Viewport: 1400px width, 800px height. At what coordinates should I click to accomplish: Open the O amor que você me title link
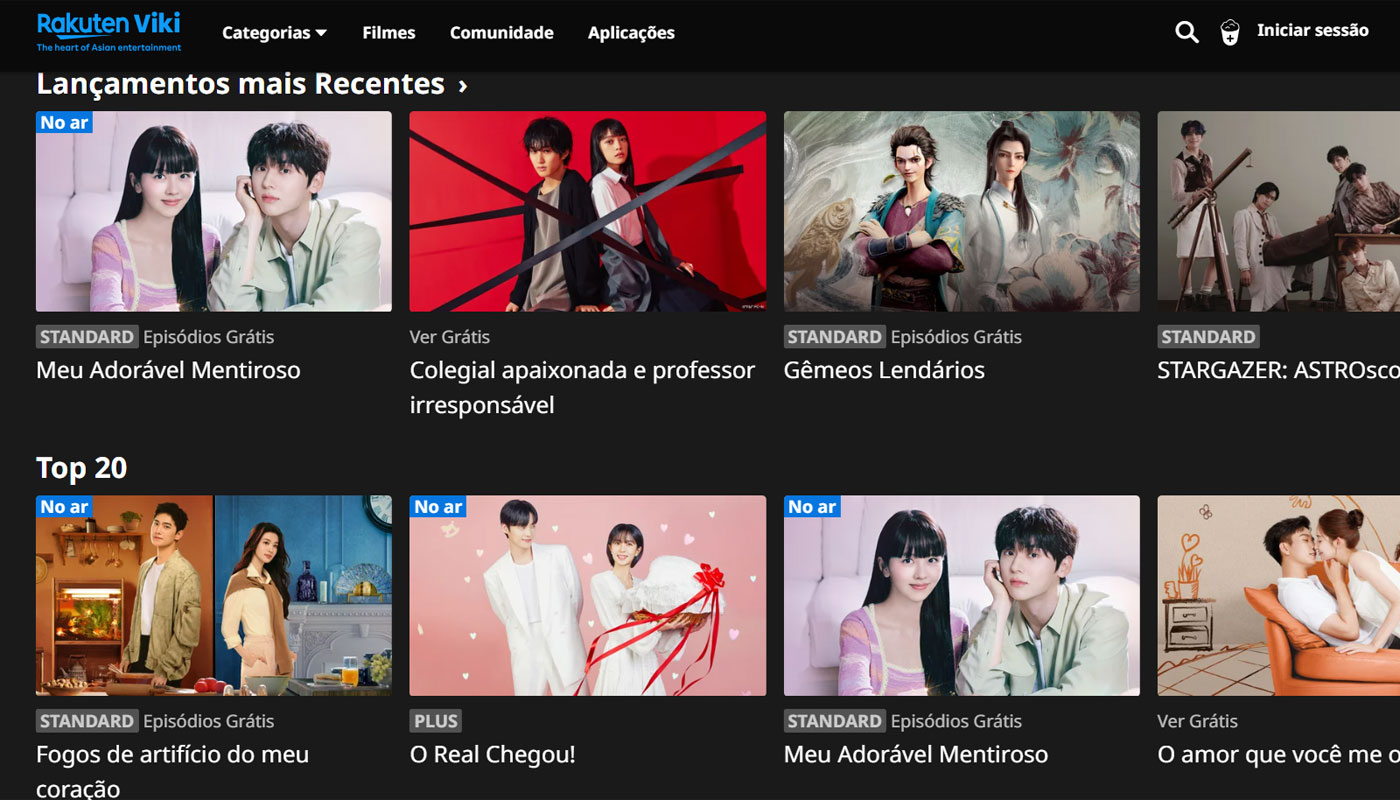pyautogui.click(x=1277, y=754)
